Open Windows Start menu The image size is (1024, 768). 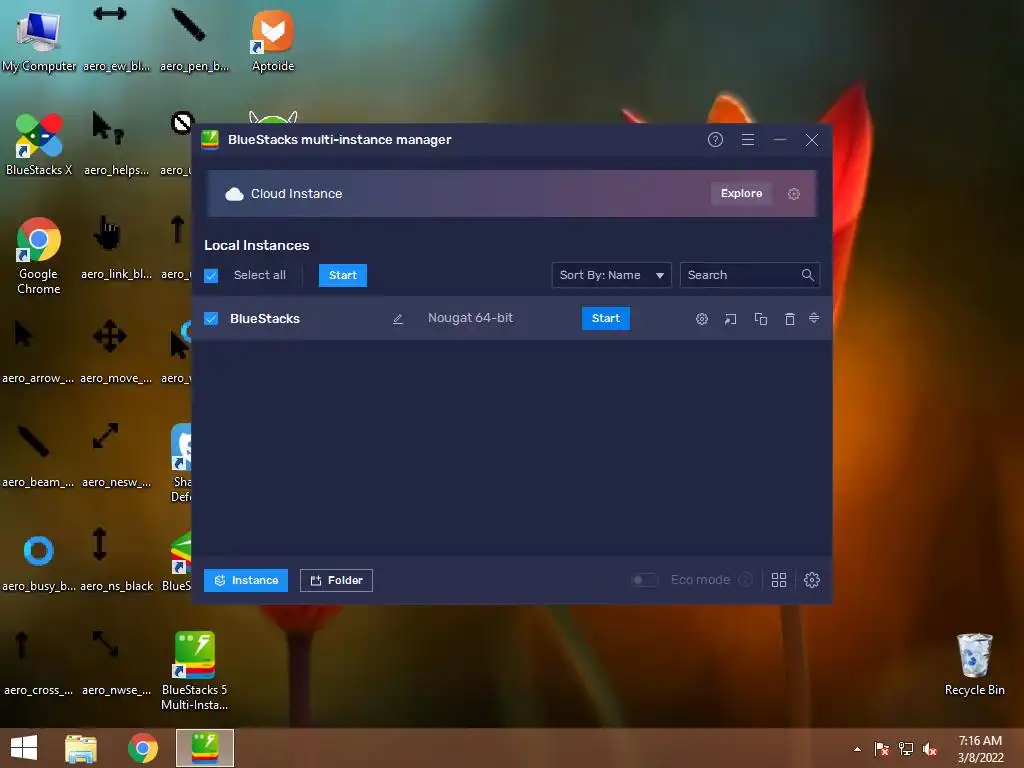(24, 748)
